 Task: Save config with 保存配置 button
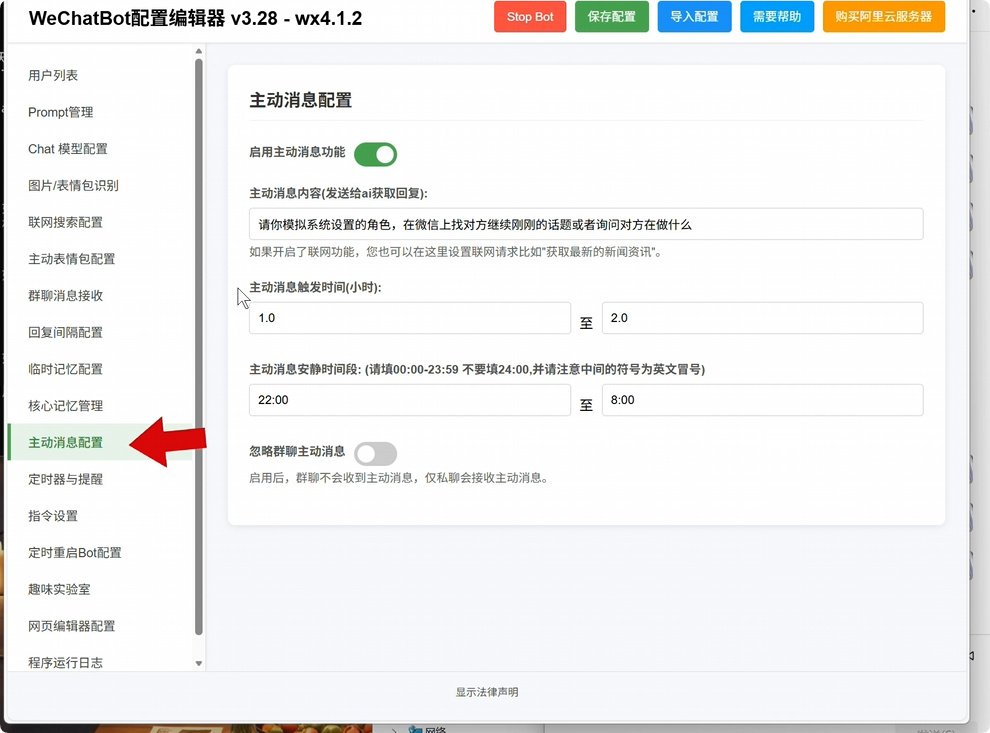click(x=611, y=17)
